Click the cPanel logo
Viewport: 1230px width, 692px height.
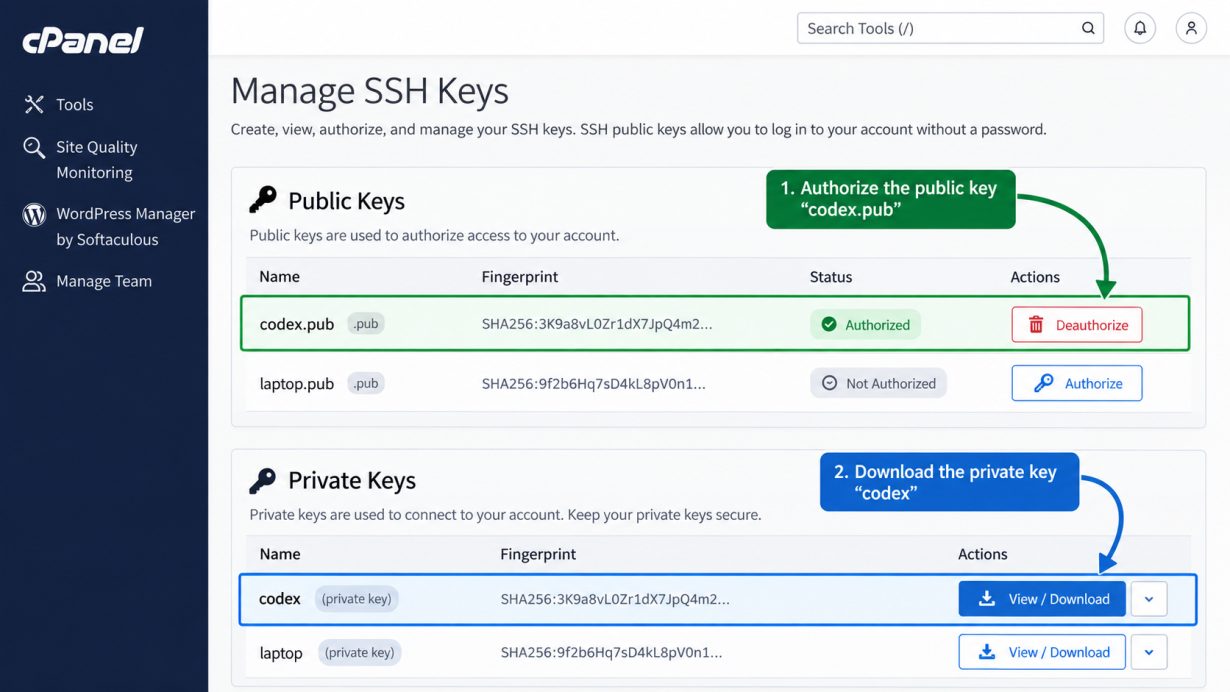pos(83,40)
